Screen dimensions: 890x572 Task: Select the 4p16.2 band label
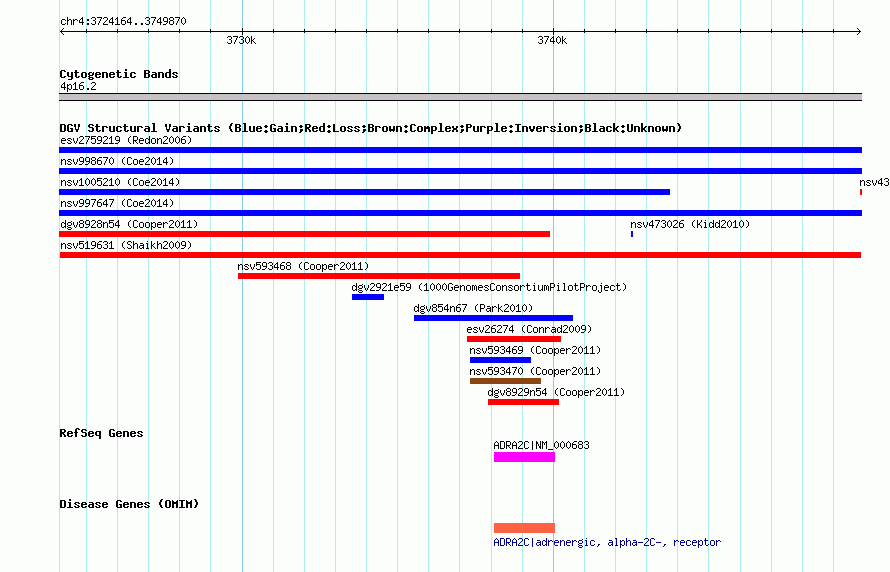coord(78,86)
